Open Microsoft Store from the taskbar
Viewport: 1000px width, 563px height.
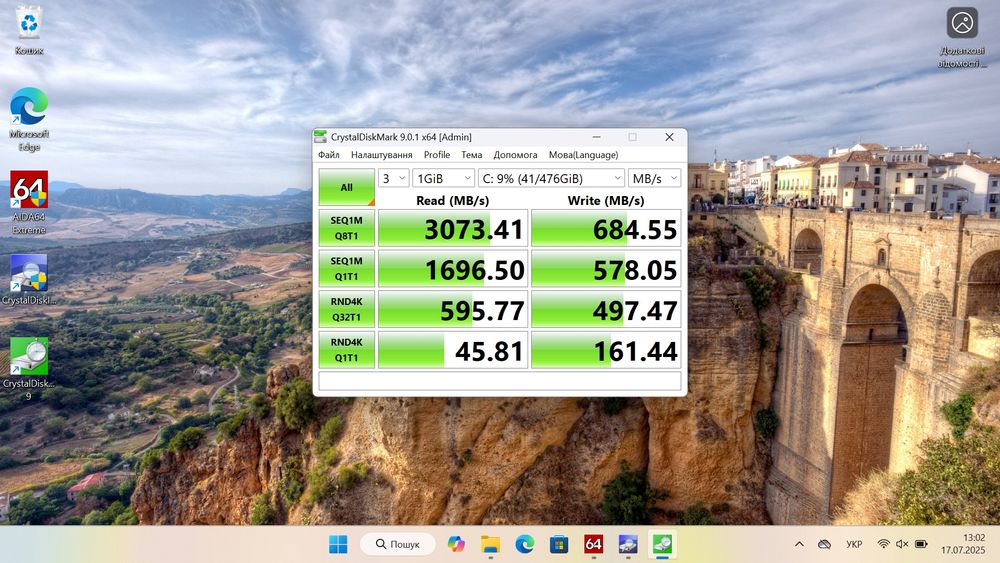point(559,544)
